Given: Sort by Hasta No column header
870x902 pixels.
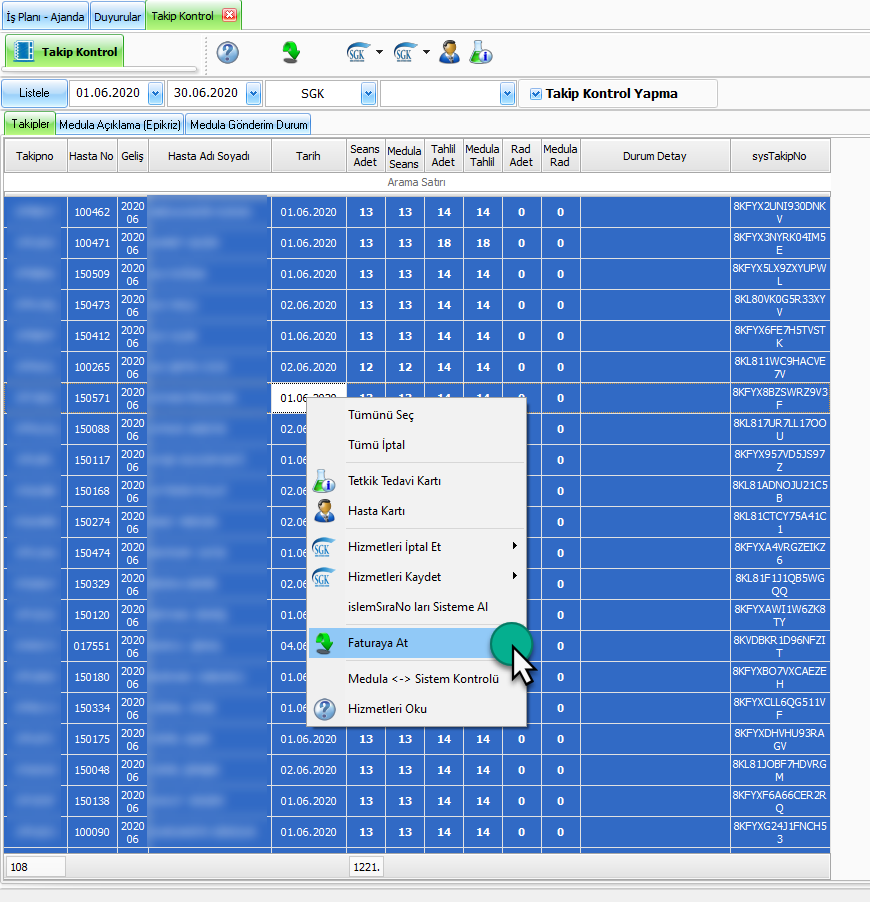Looking at the screenshot, I should click(91, 156).
